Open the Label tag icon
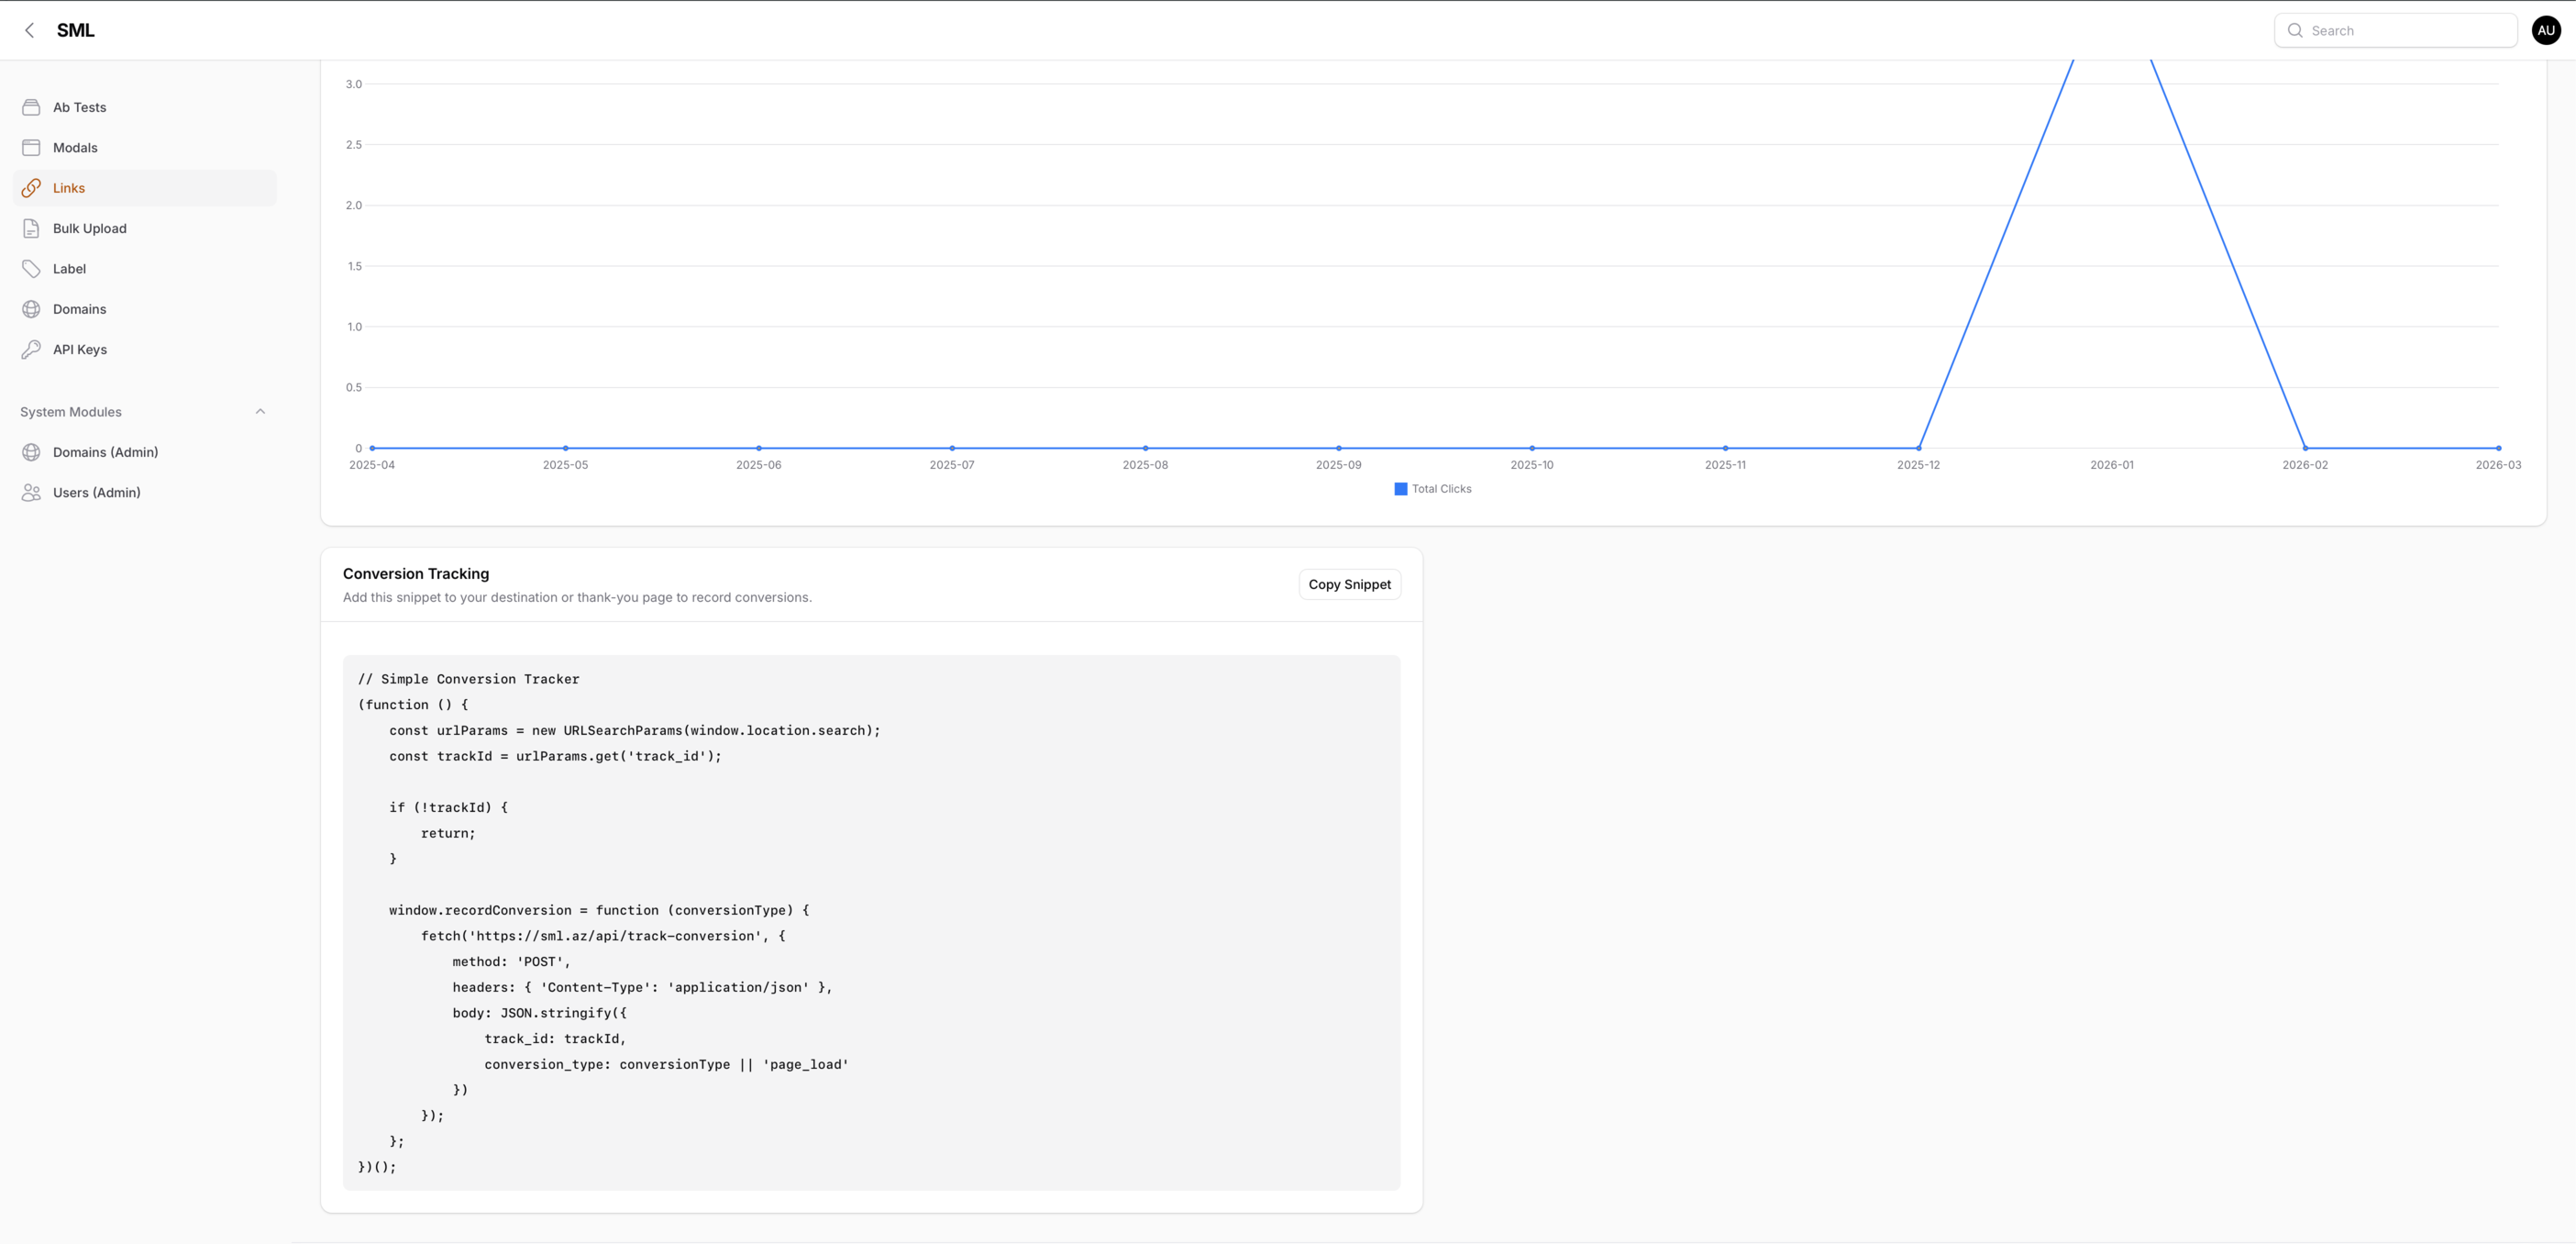2576x1244 pixels. pyautogui.click(x=31, y=269)
